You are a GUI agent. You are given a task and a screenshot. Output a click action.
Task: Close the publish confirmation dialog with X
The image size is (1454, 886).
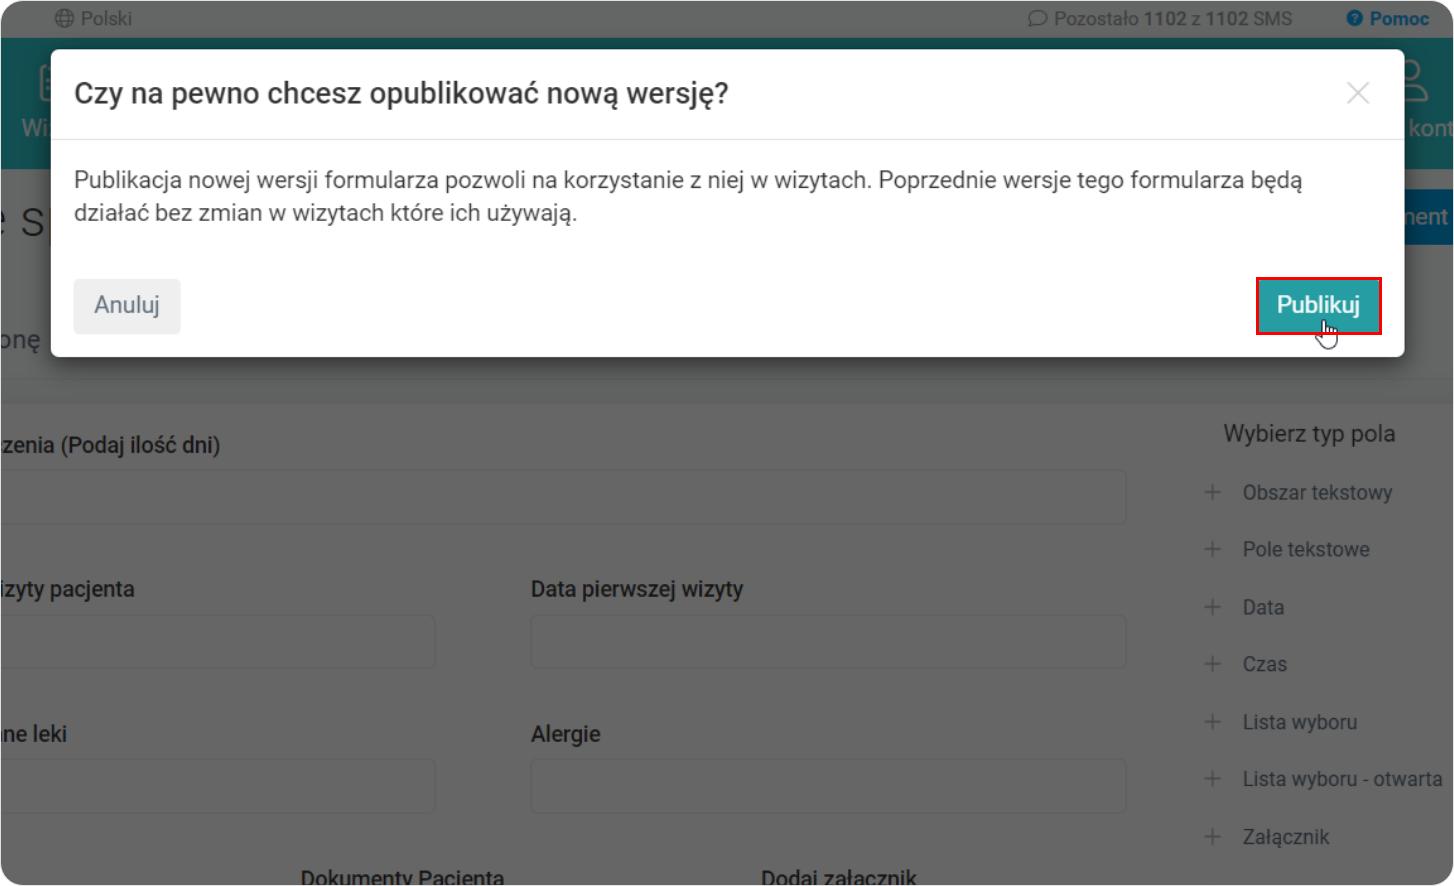tap(1358, 93)
